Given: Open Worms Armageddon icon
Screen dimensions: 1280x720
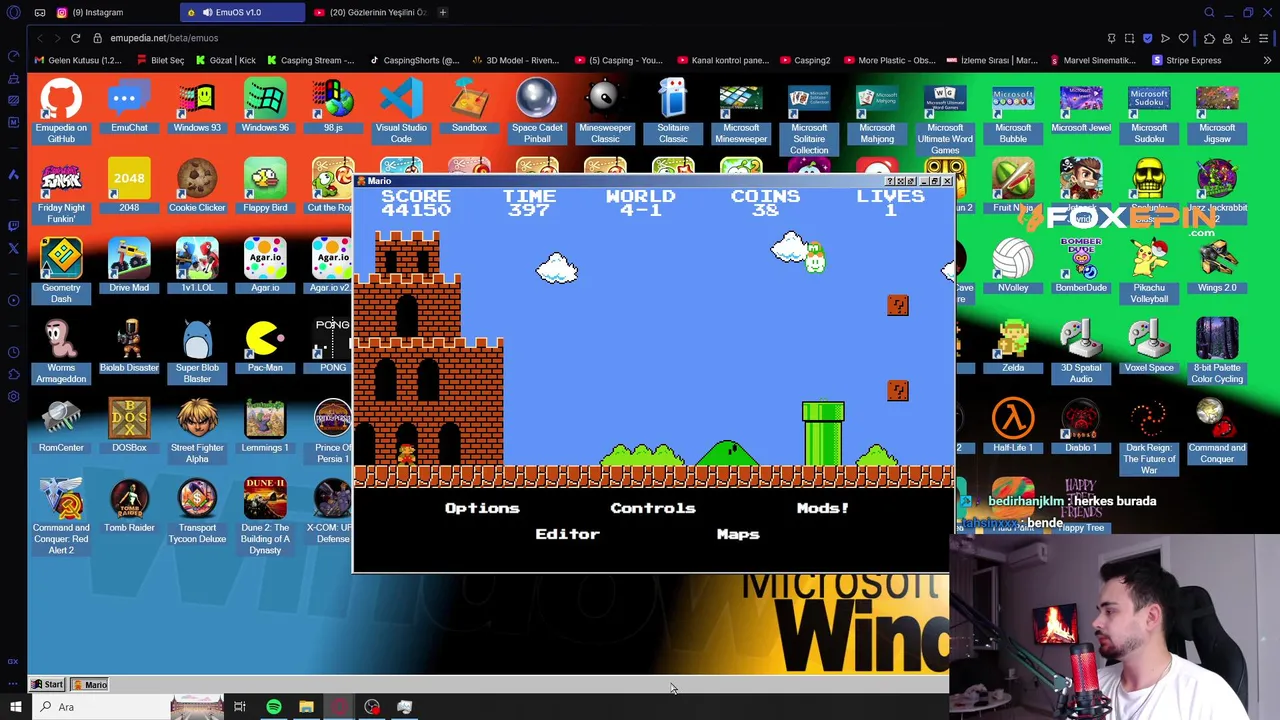Looking at the screenshot, I should (61, 350).
